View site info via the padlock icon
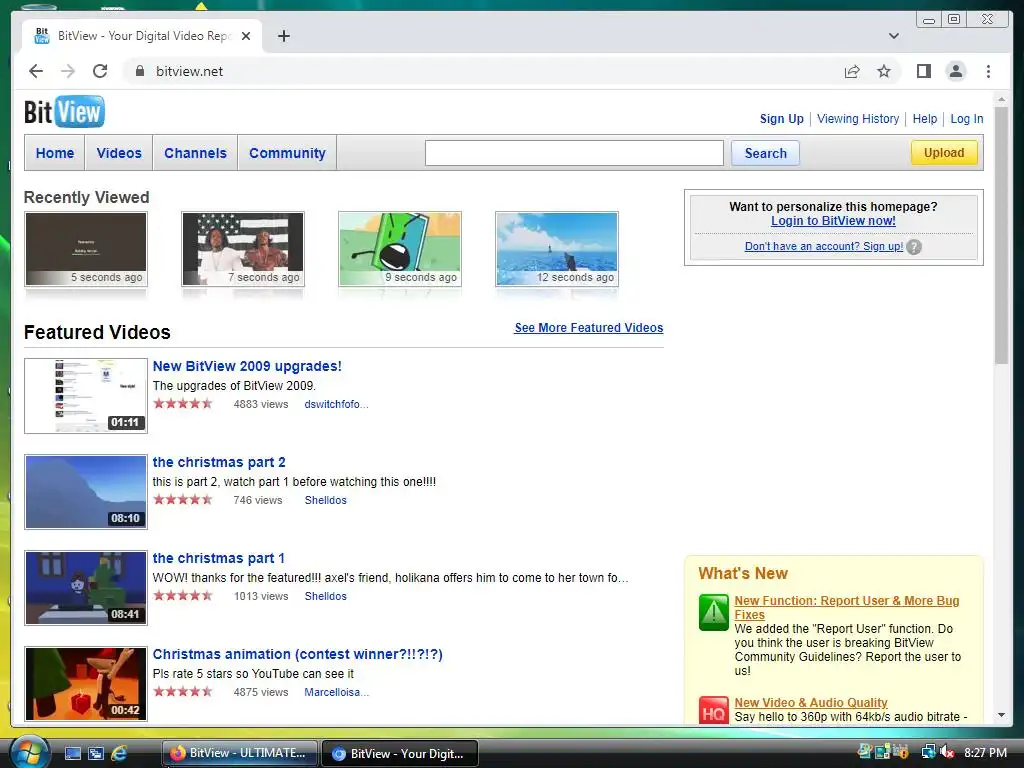The width and height of the screenshot is (1024, 768). click(x=140, y=71)
